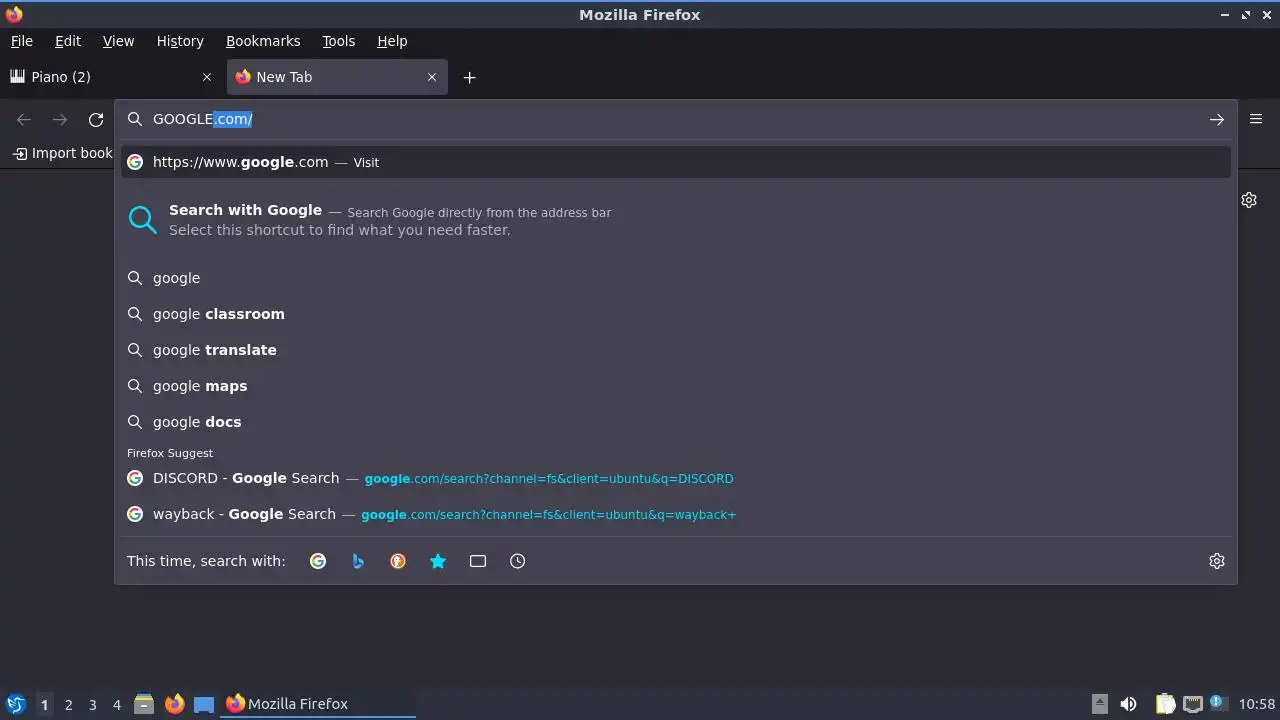Search this time with Bing icon
Image resolution: width=1280 pixels, height=720 pixels.
358,561
